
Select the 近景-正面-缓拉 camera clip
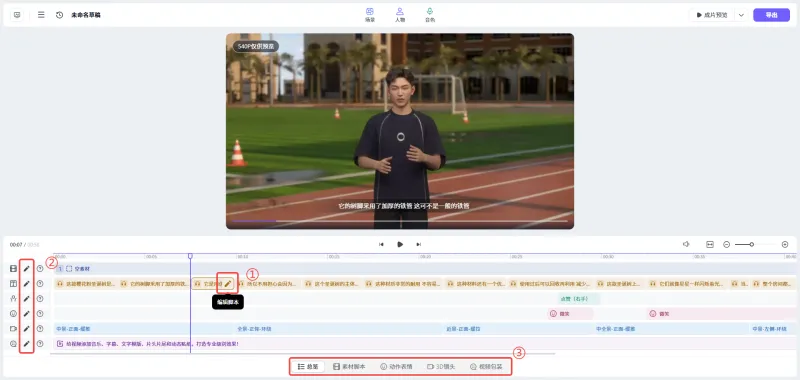click(518, 328)
